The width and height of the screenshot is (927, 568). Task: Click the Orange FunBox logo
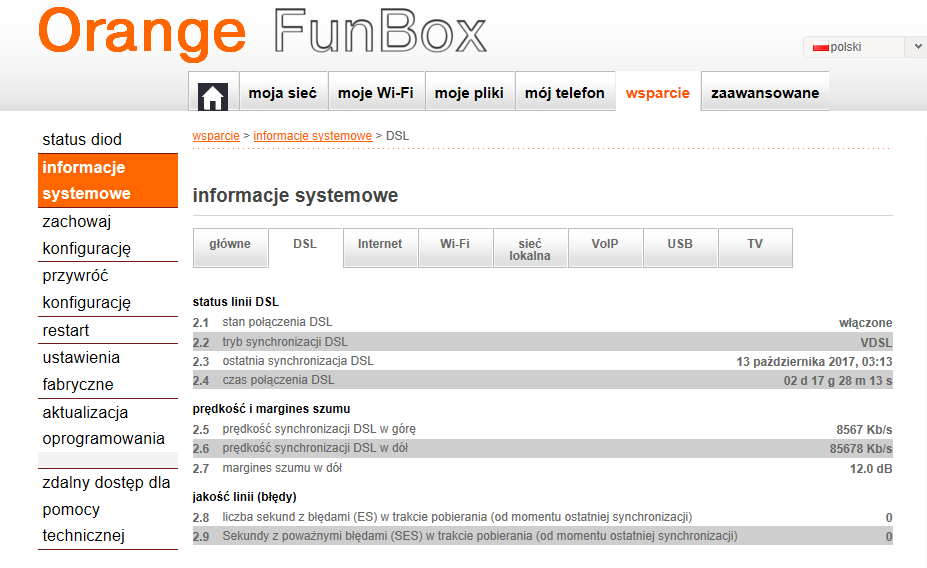pyautogui.click(x=262, y=34)
